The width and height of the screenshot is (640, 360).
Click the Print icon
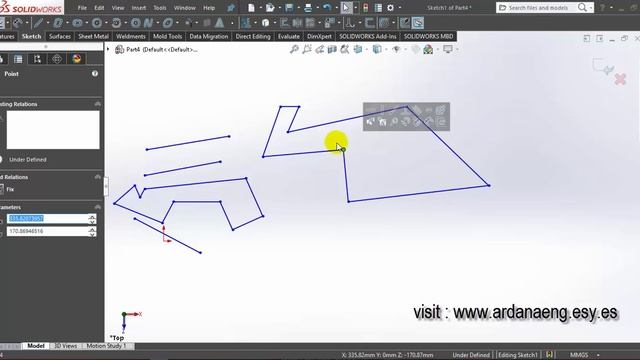point(308,8)
